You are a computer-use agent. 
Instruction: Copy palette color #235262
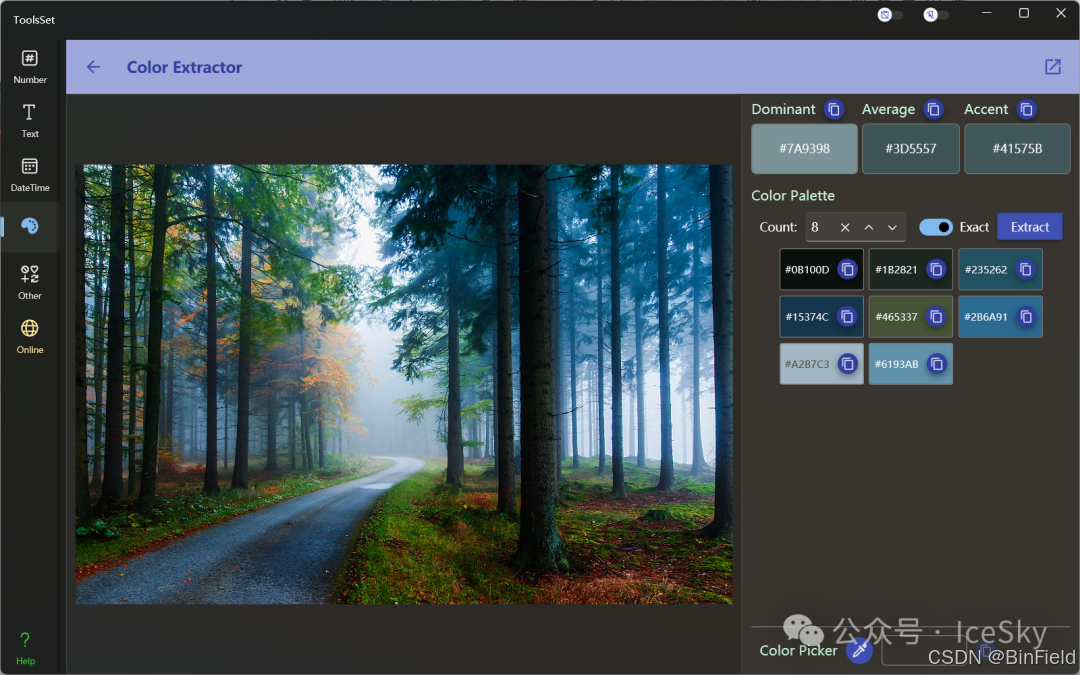[x=1026, y=269]
